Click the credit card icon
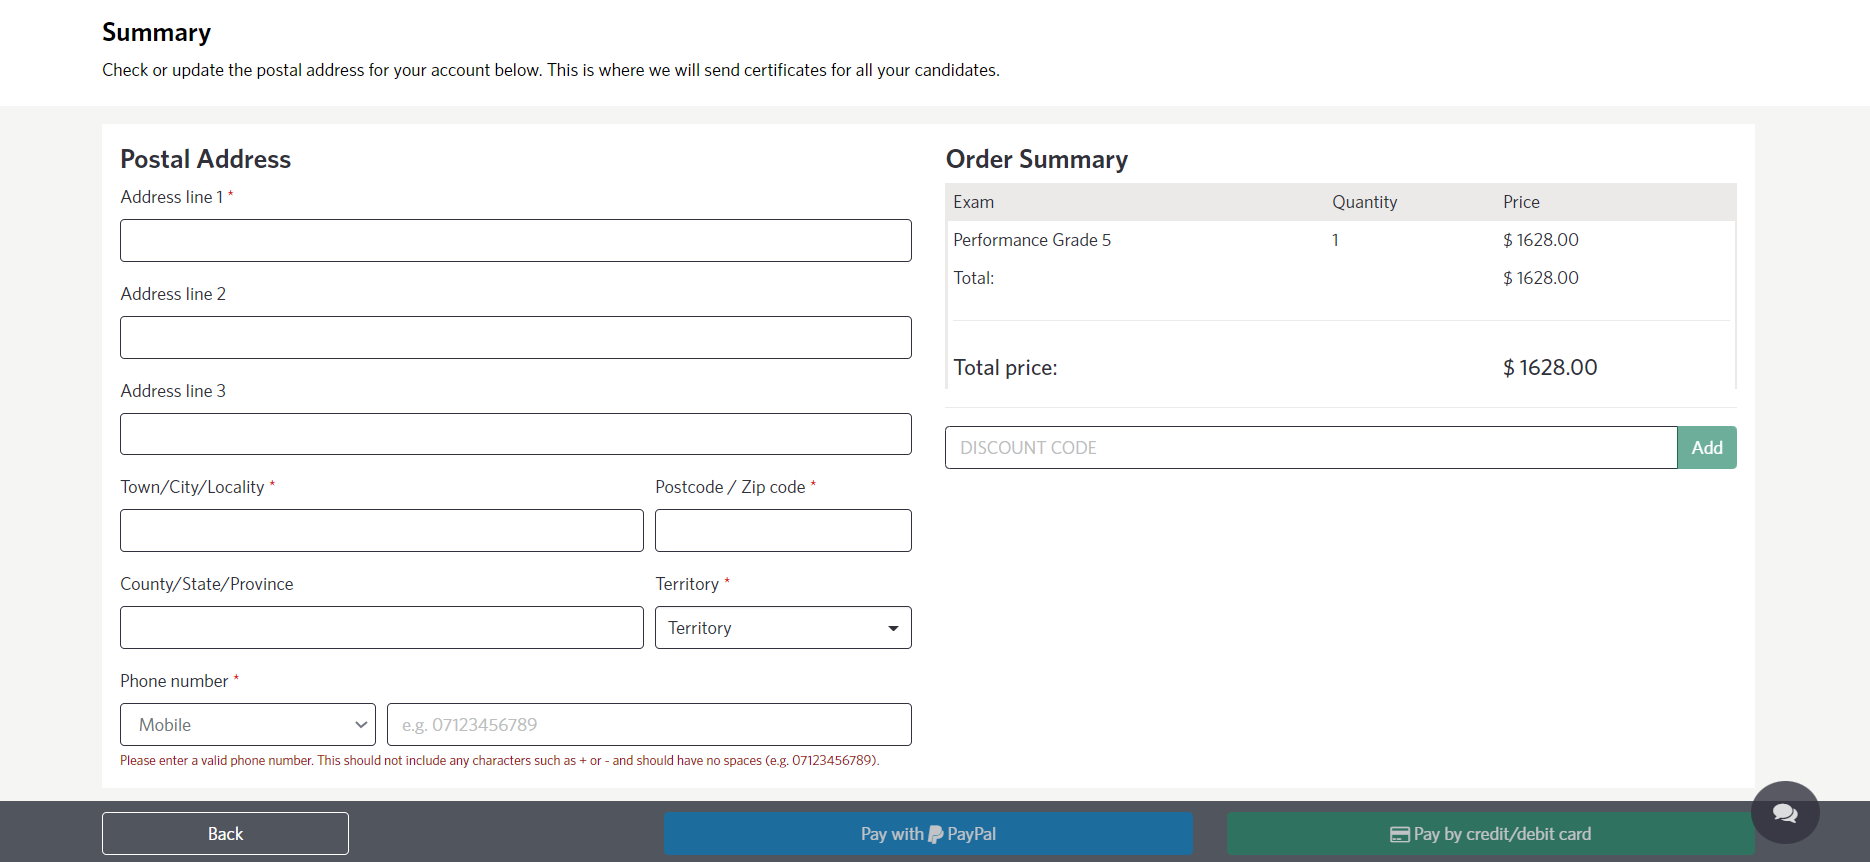This screenshot has height=862, width=1870. click(1399, 834)
